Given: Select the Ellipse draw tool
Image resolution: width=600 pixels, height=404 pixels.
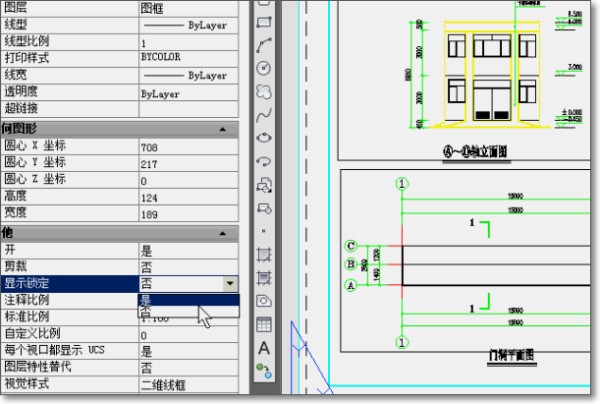Looking at the screenshot, I should pyautogui.click(x=264, y=137).
